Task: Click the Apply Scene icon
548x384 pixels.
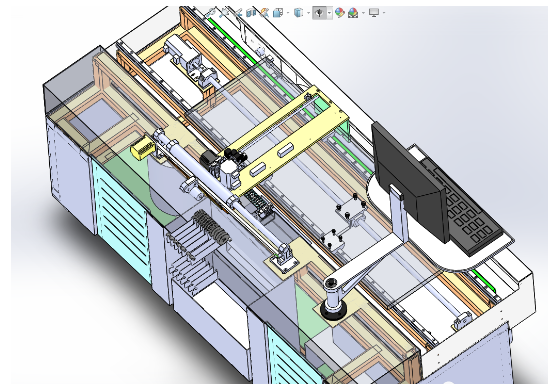Action: tap(353, 13)
